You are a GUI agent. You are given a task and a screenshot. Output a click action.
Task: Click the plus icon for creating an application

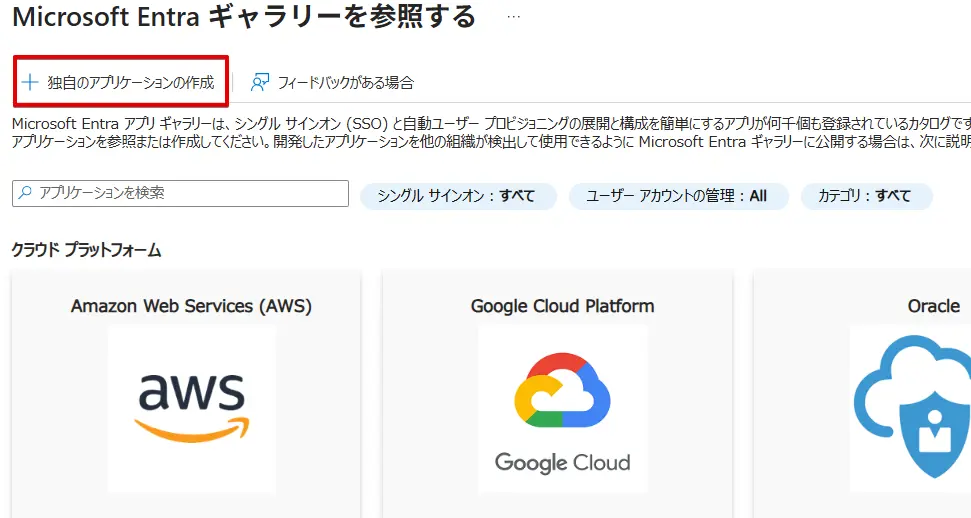click(30, 82)
